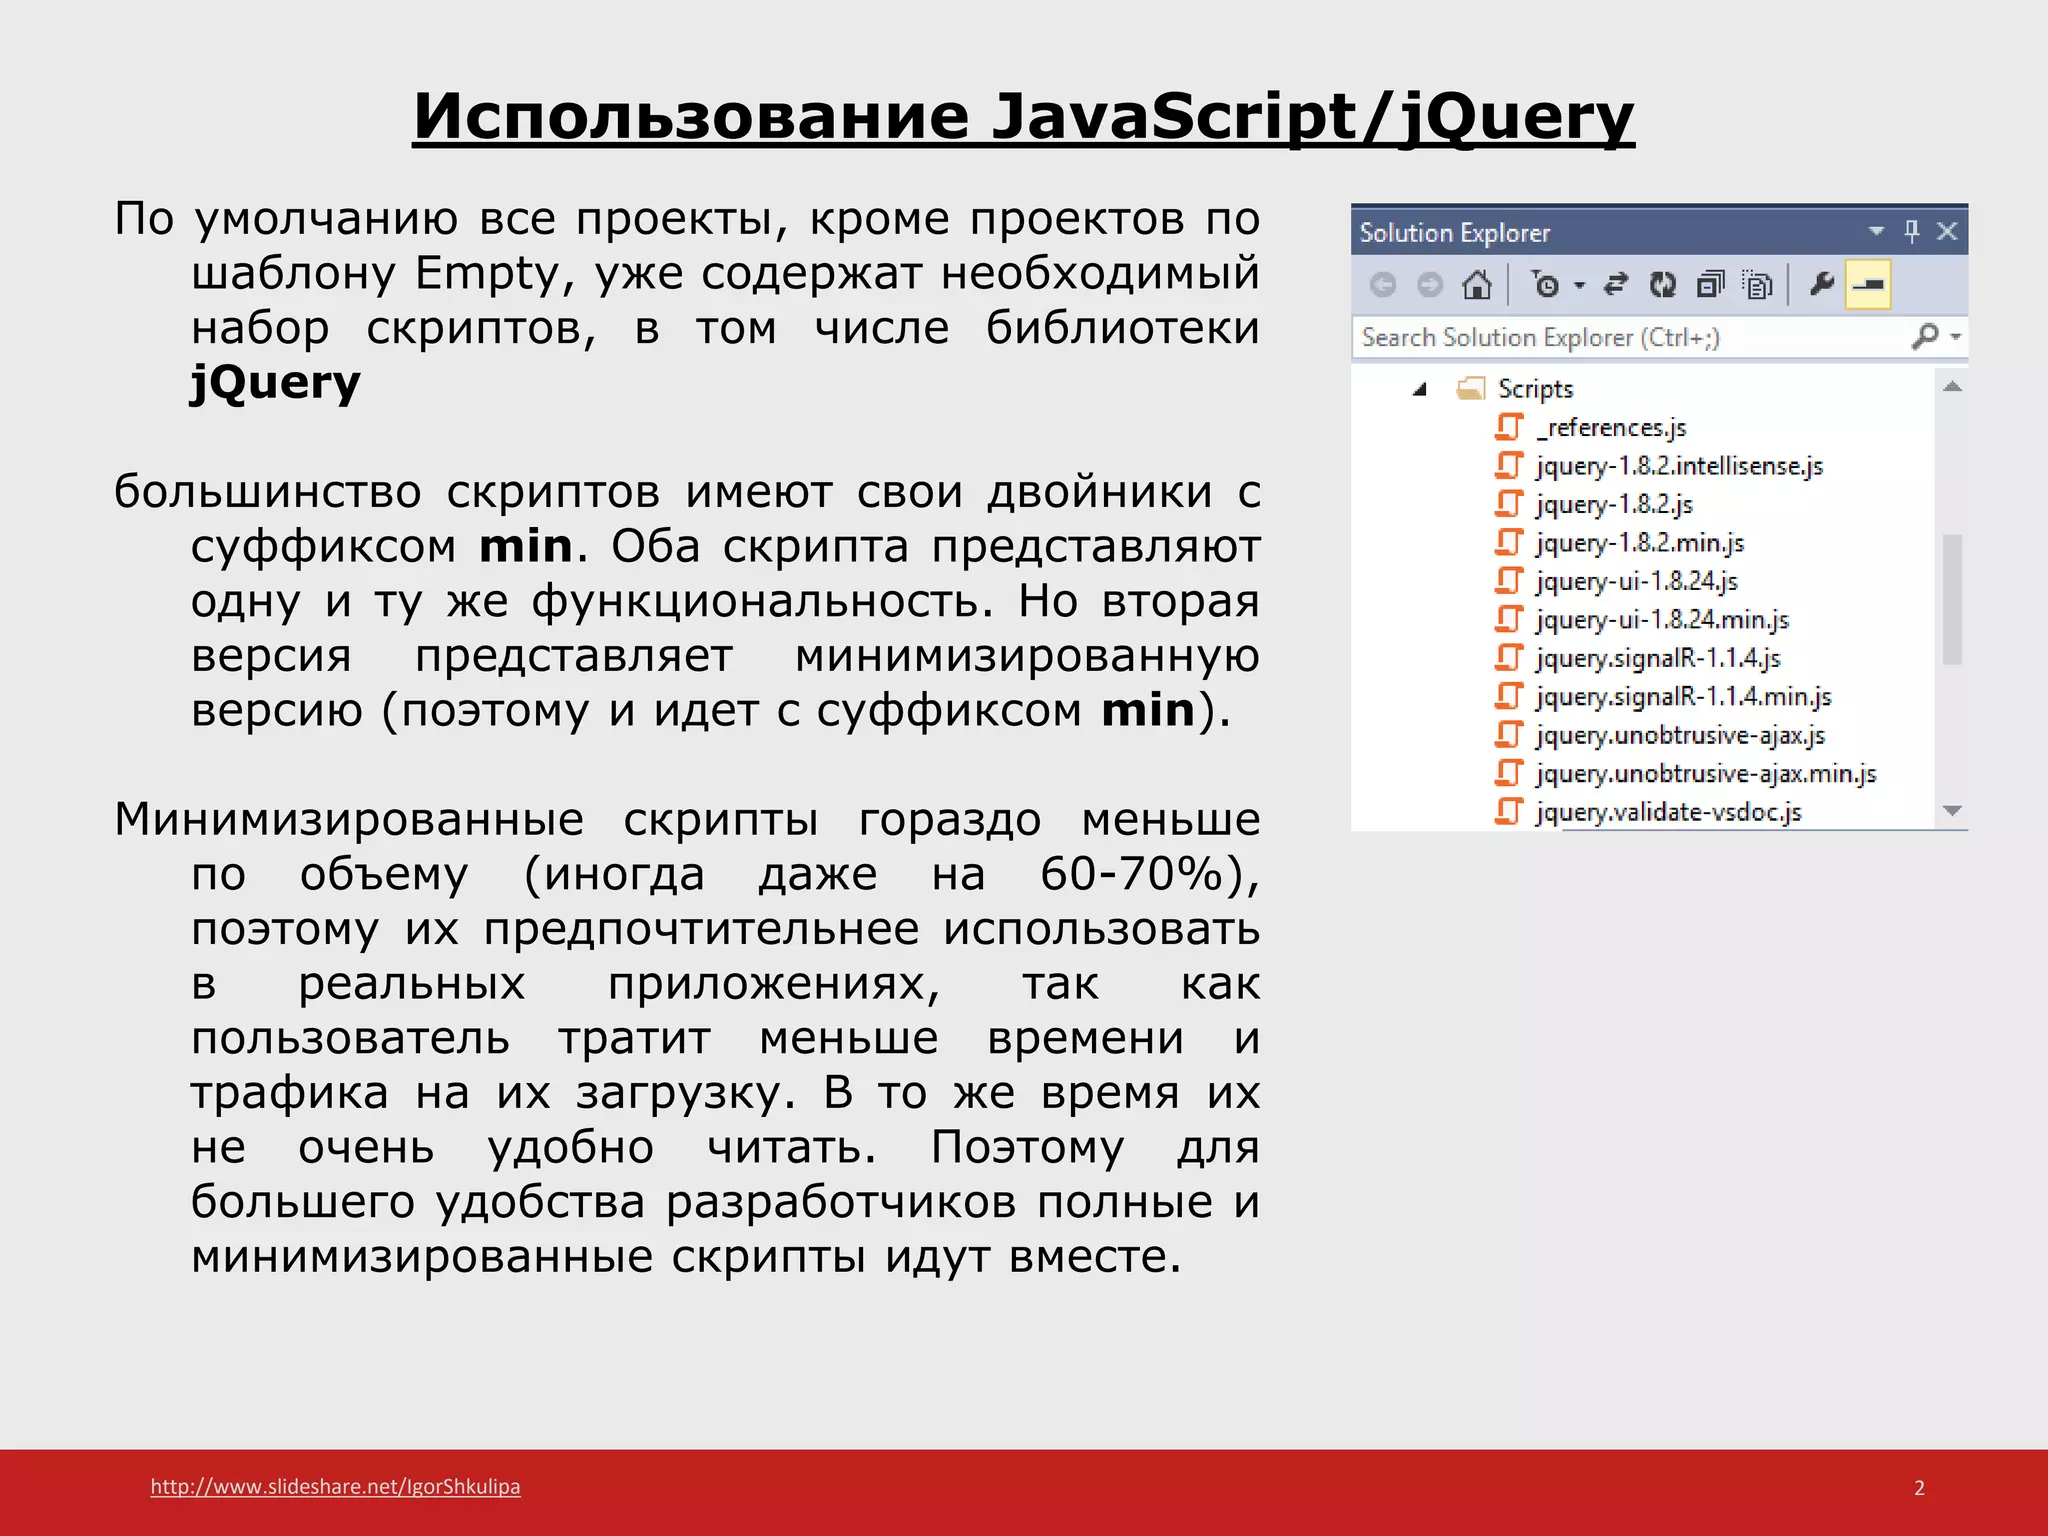Click the Collapse All icon
The image size is (2048, 1536).
[x=1710, y=286]
